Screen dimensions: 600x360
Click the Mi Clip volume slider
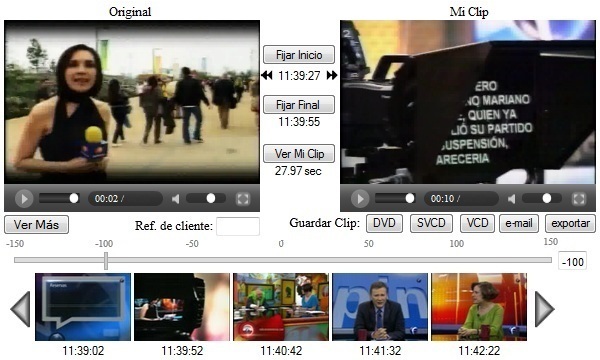click(542, 198)
